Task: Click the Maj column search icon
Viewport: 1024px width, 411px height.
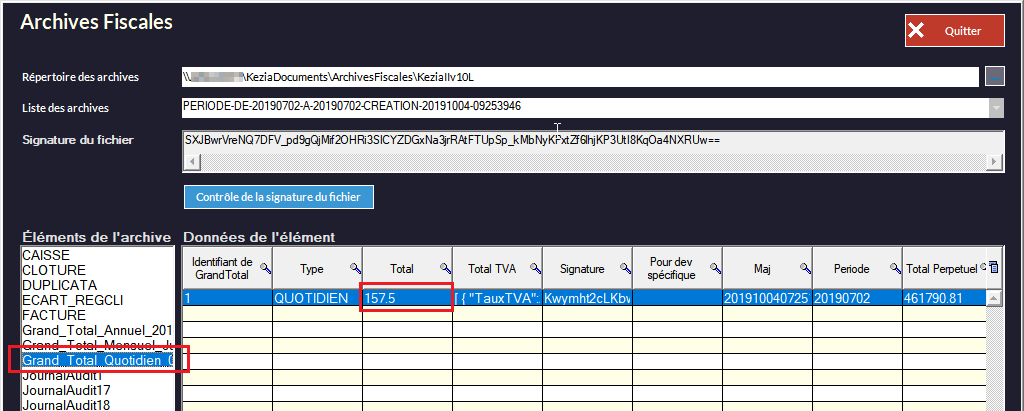Action: [805, 268]
